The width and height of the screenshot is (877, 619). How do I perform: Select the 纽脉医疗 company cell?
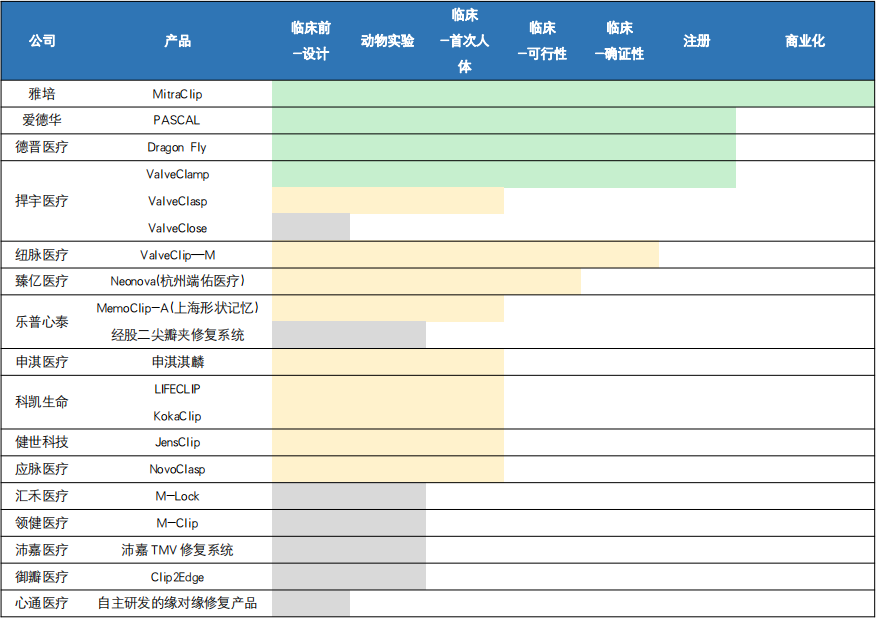coord(42,255)
